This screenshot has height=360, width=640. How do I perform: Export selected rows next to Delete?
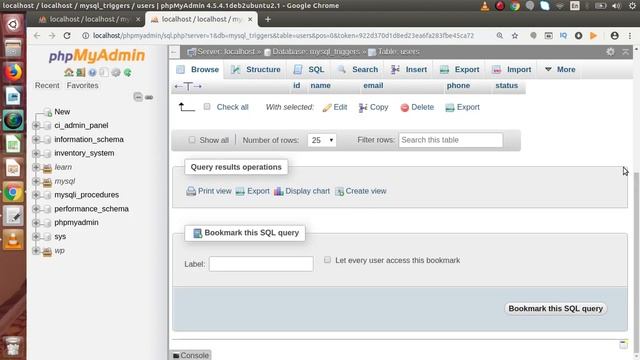[462, 107]
